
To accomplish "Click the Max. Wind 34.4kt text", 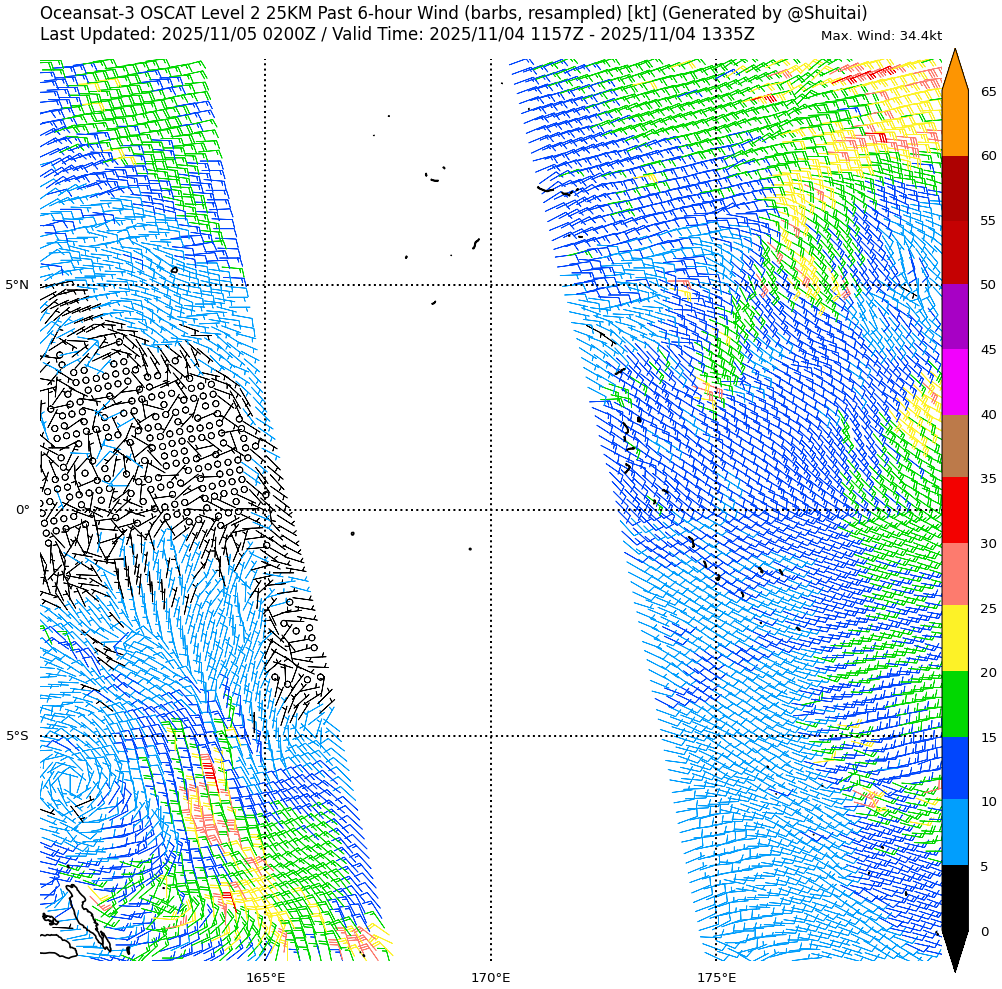I will (881, 36).
